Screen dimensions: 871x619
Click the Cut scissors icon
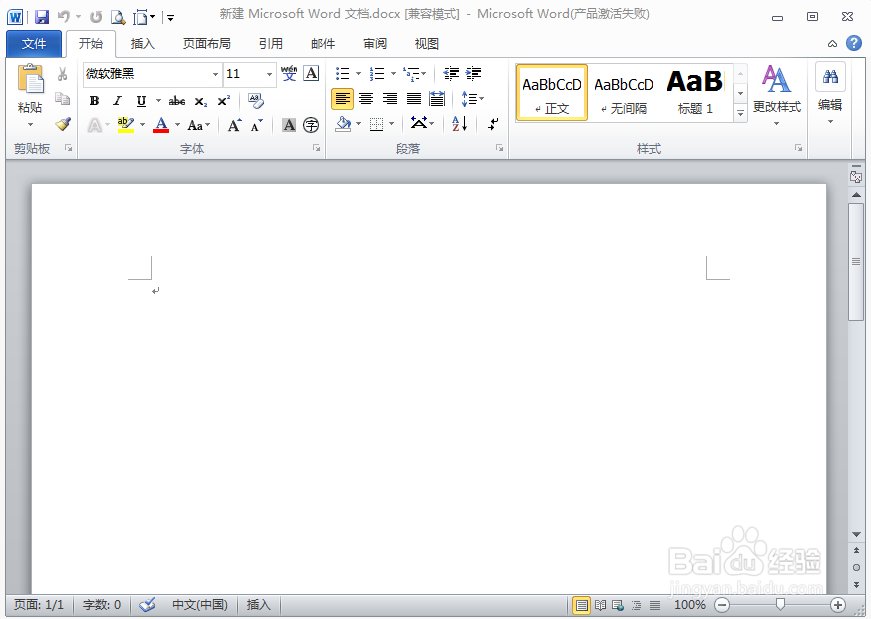pos(63,74)
